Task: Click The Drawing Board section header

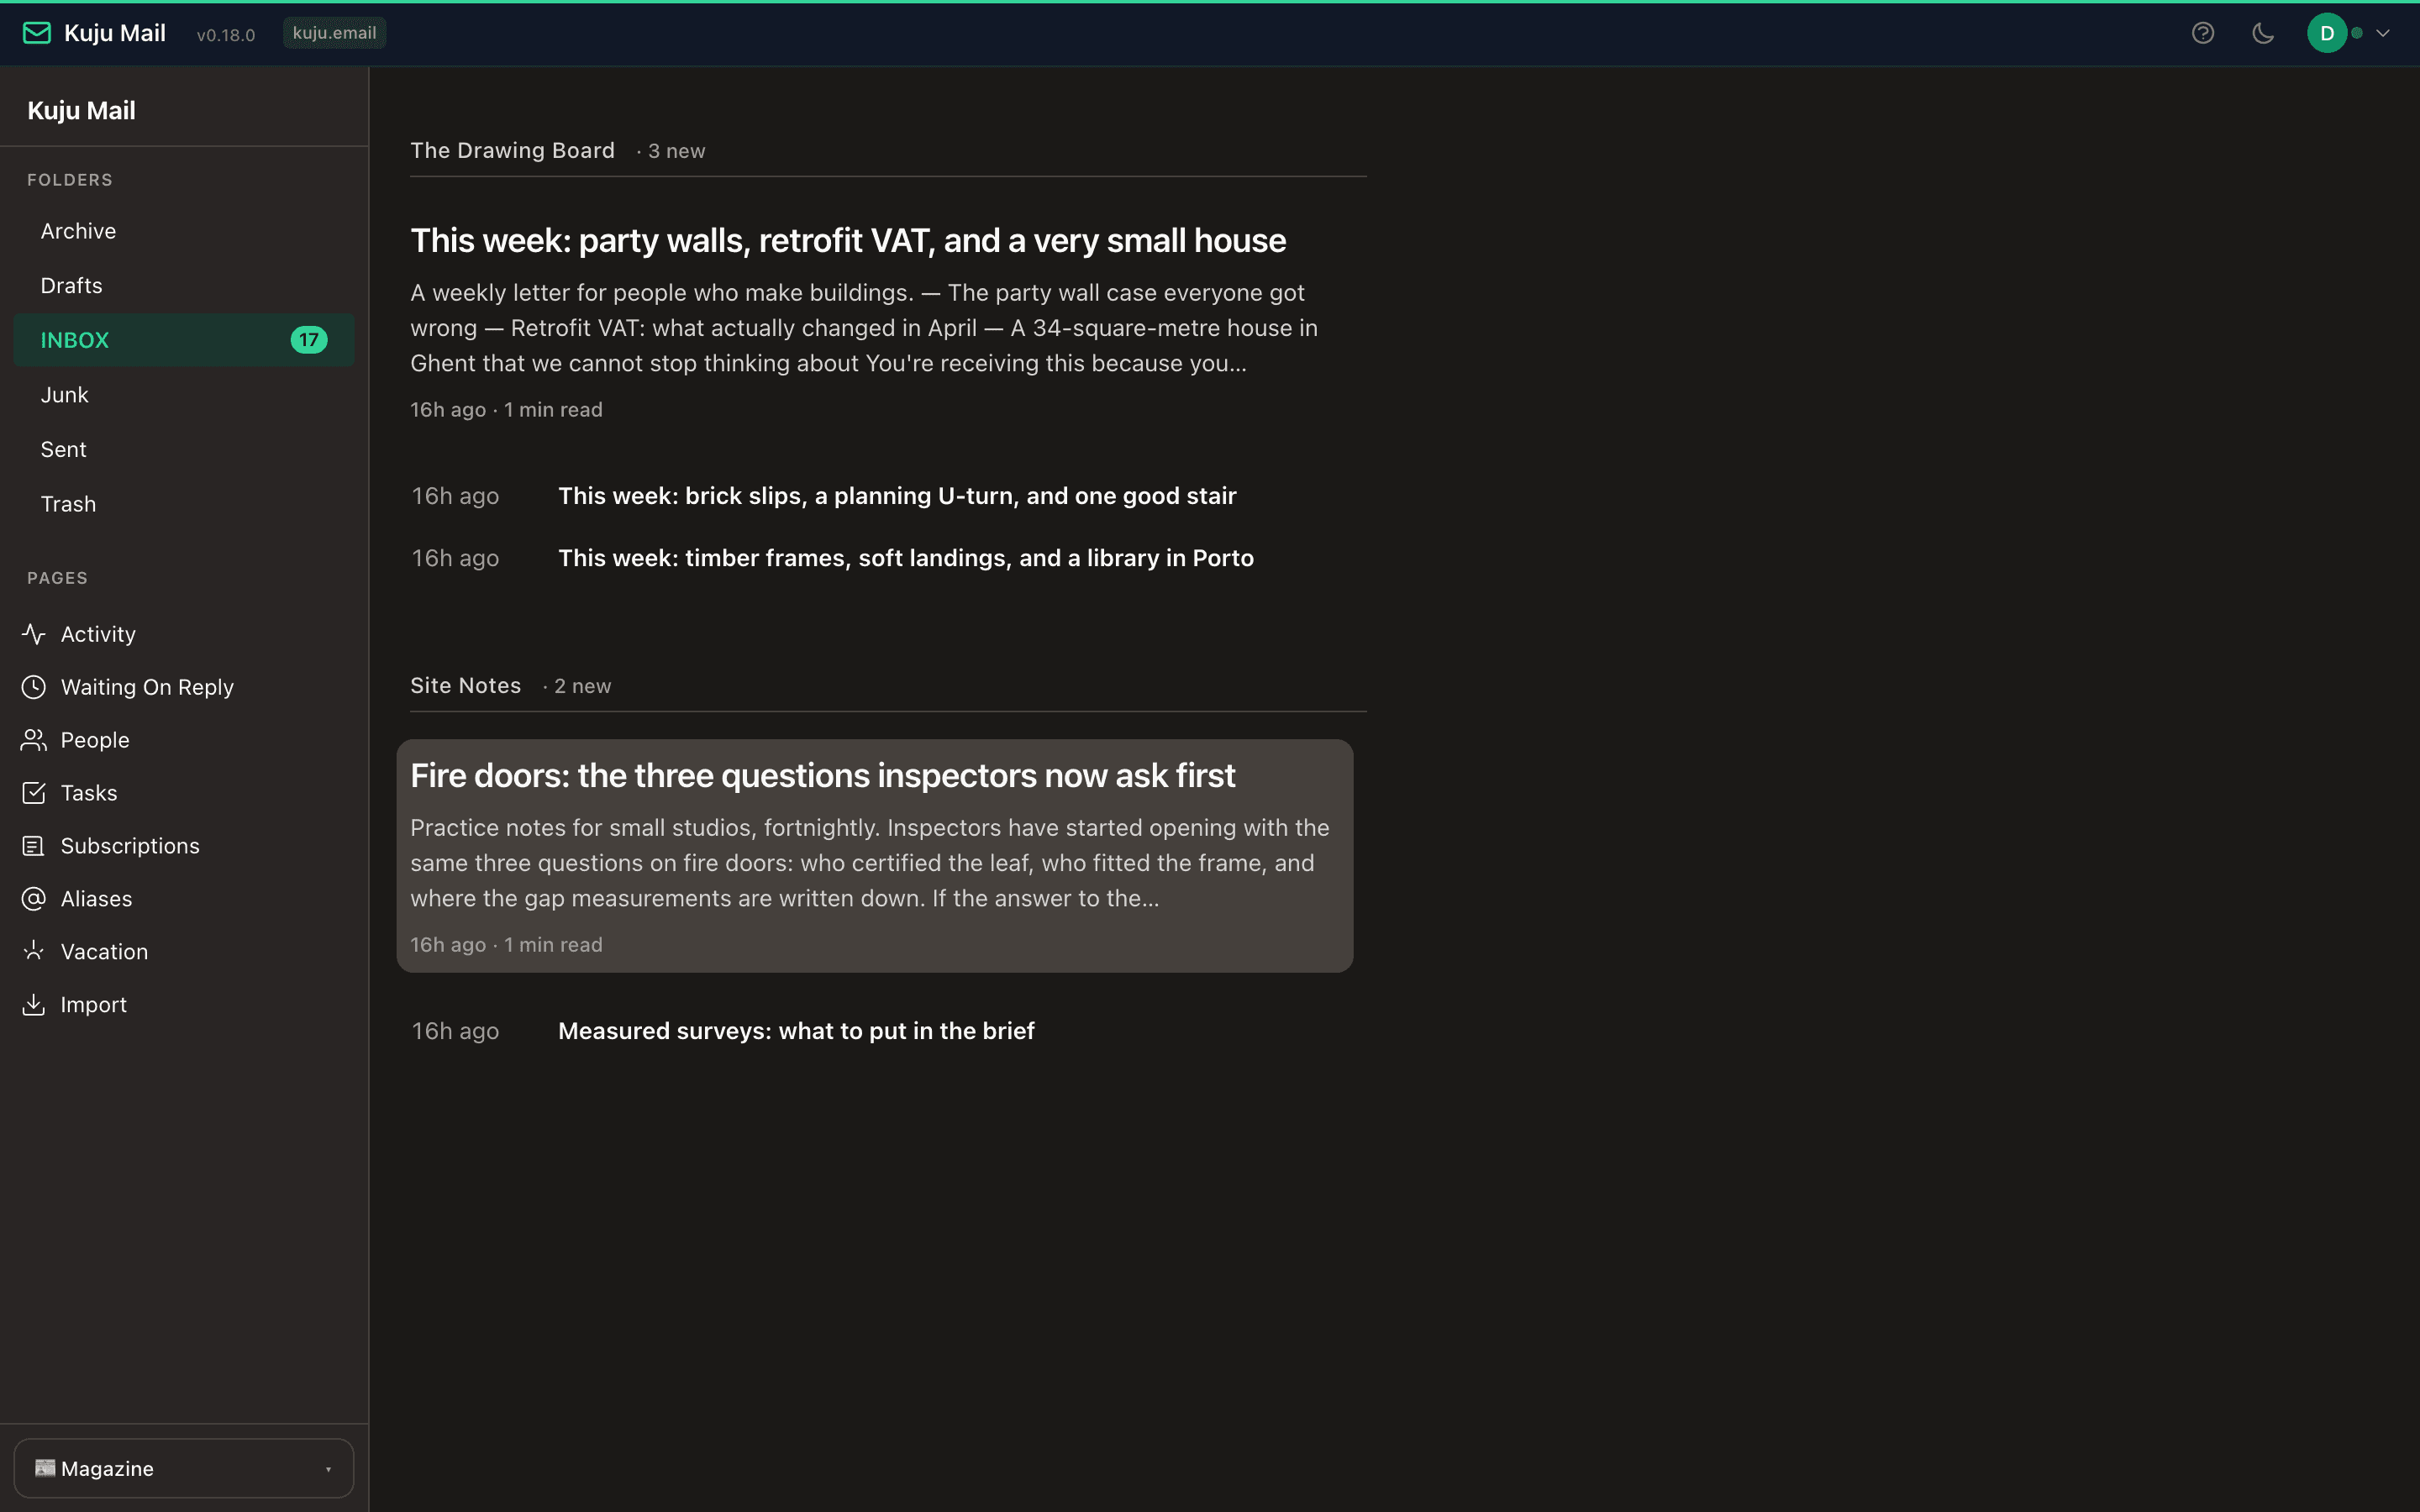Action: click(x=512, y=151)
